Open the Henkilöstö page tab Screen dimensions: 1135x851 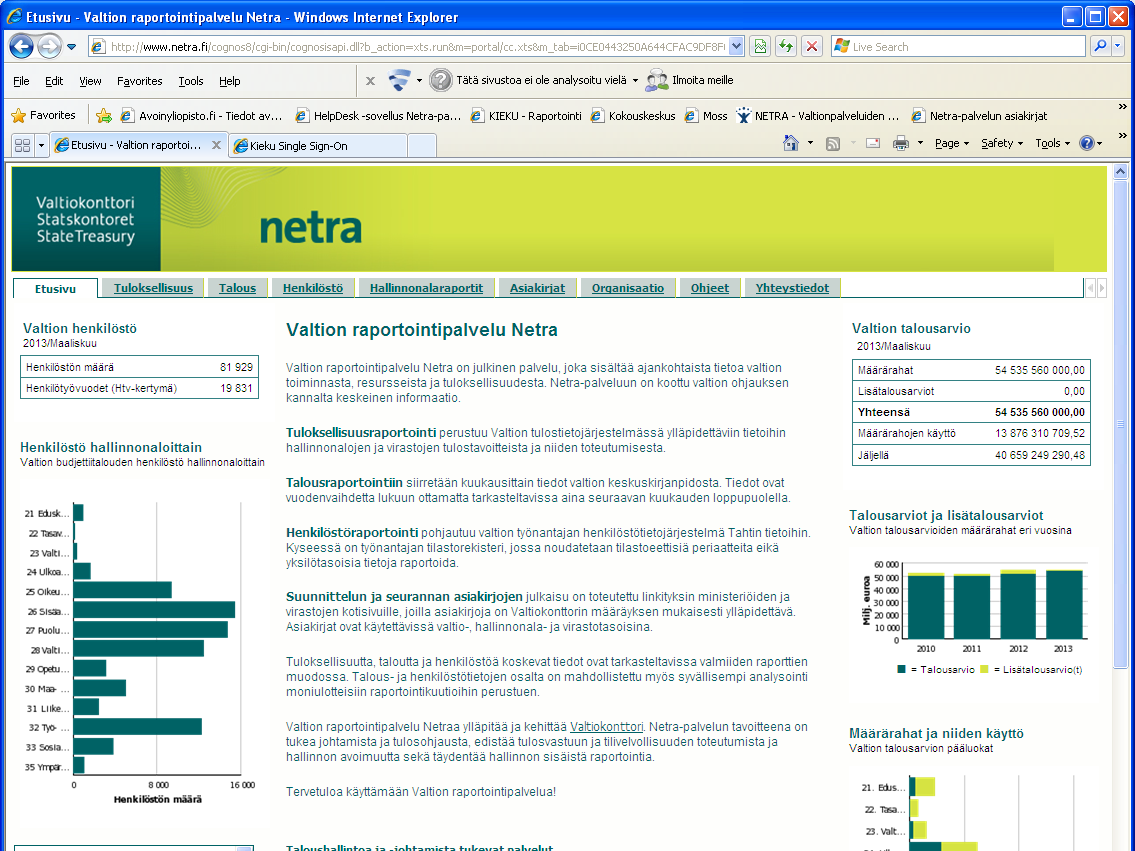point(313,288)
